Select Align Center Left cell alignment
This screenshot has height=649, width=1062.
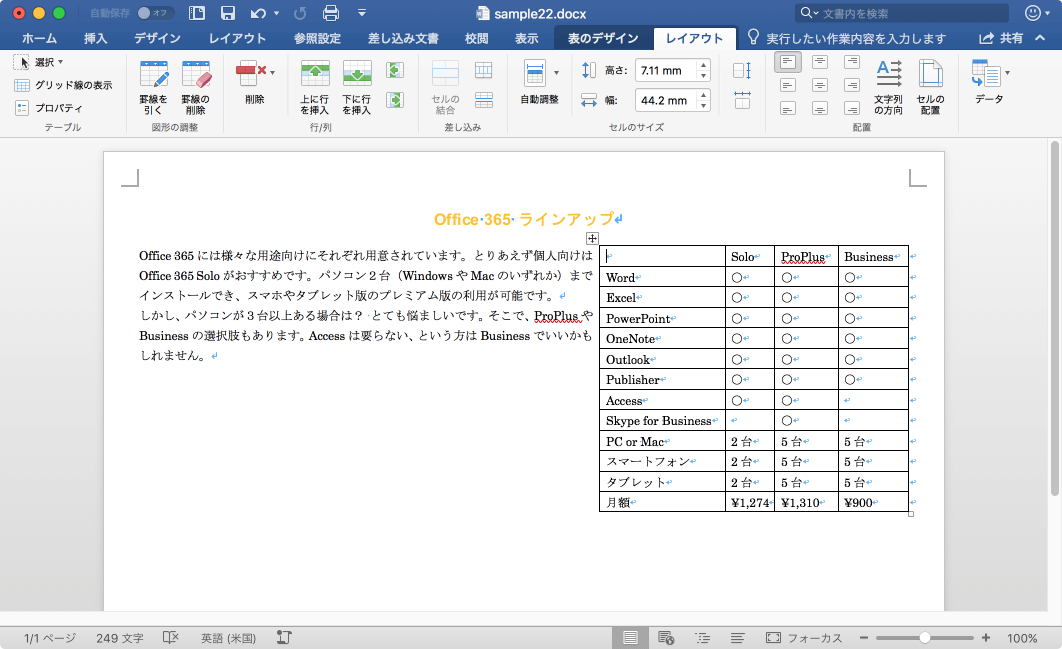coord(788,85)
